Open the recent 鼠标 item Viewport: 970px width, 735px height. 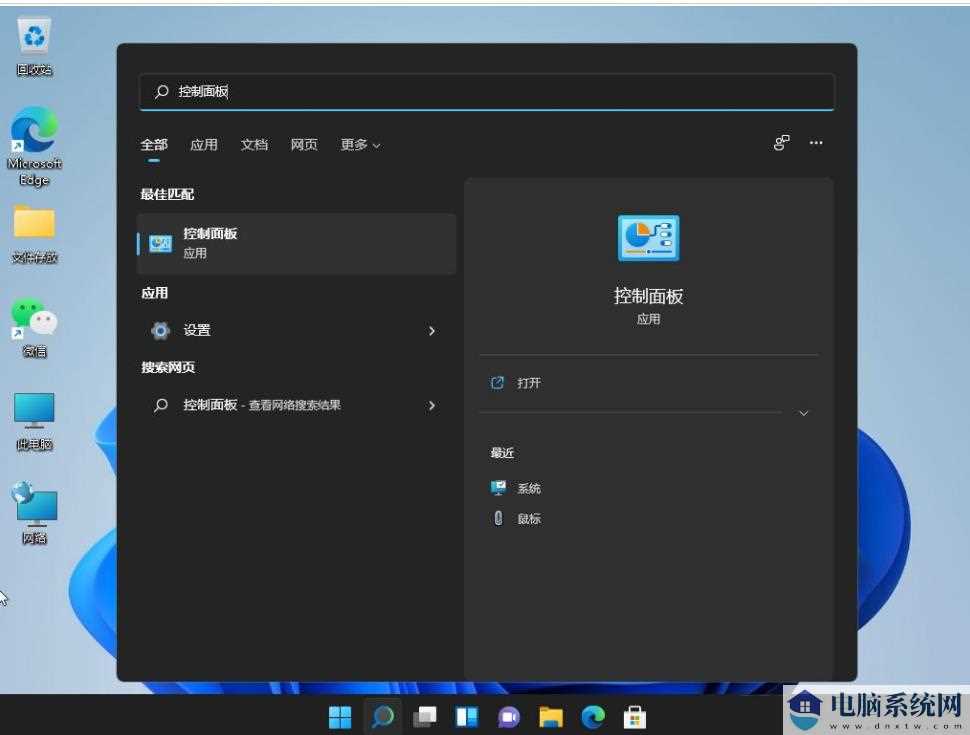pyautogui.click(x=528, y=518)
